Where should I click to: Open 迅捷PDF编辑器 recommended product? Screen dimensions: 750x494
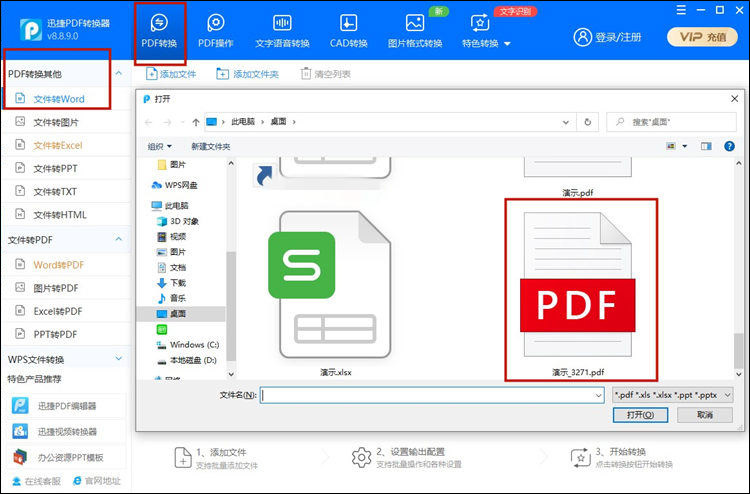66,406
